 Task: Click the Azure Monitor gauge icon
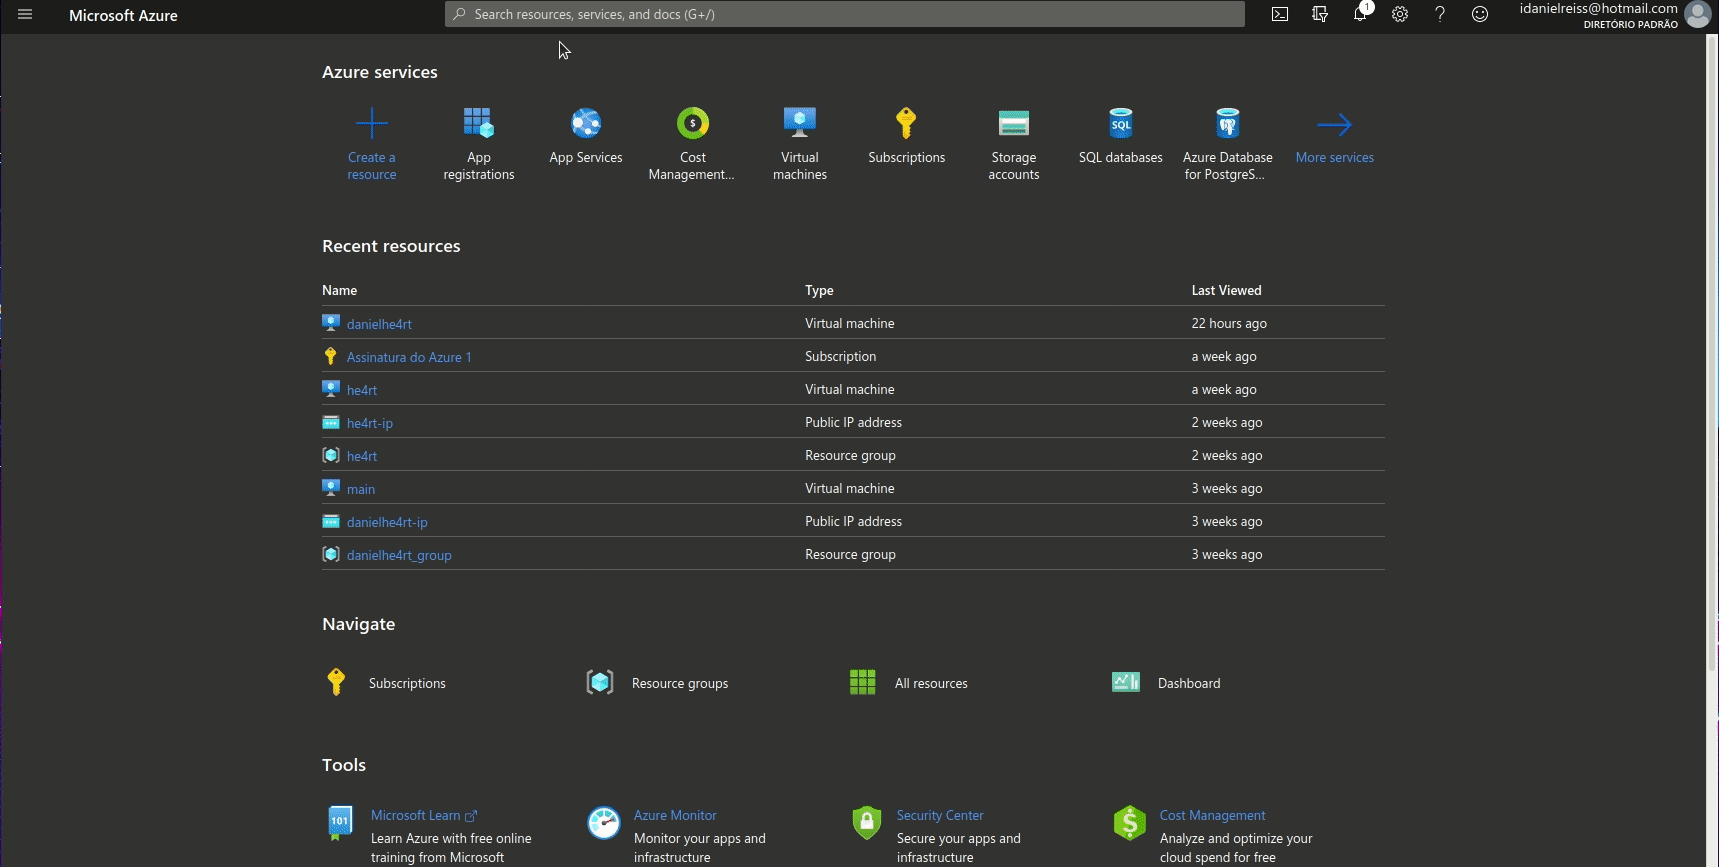click(x=604, y=822)
